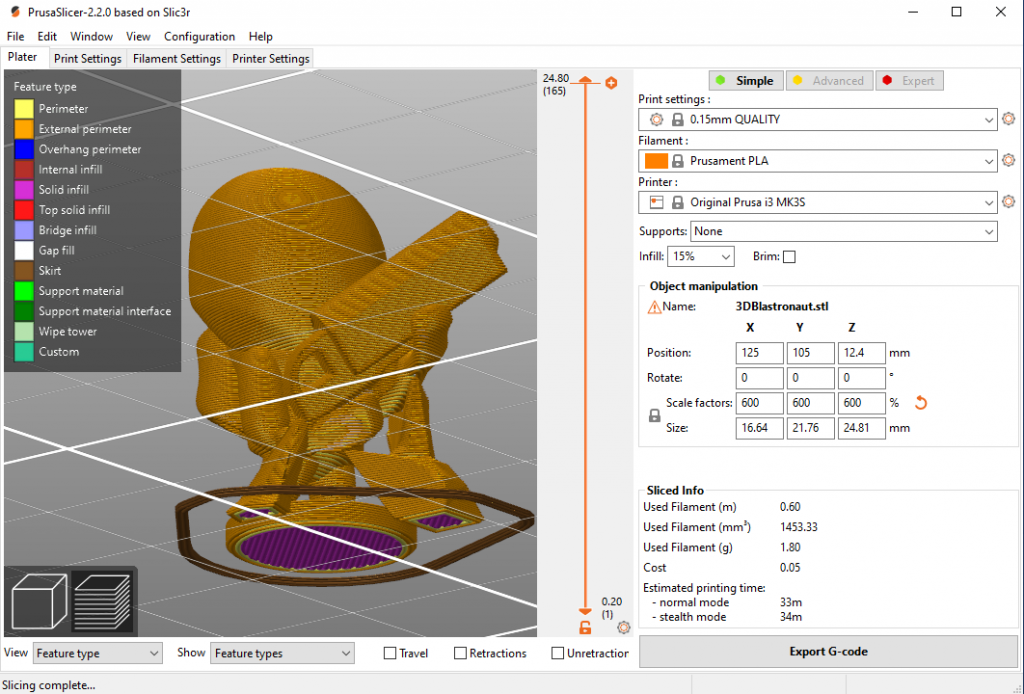The height and width of the screenshot is (694, 1024).
Task: Switch to sliced layers preview view
Action: click(x=103, y=601)
